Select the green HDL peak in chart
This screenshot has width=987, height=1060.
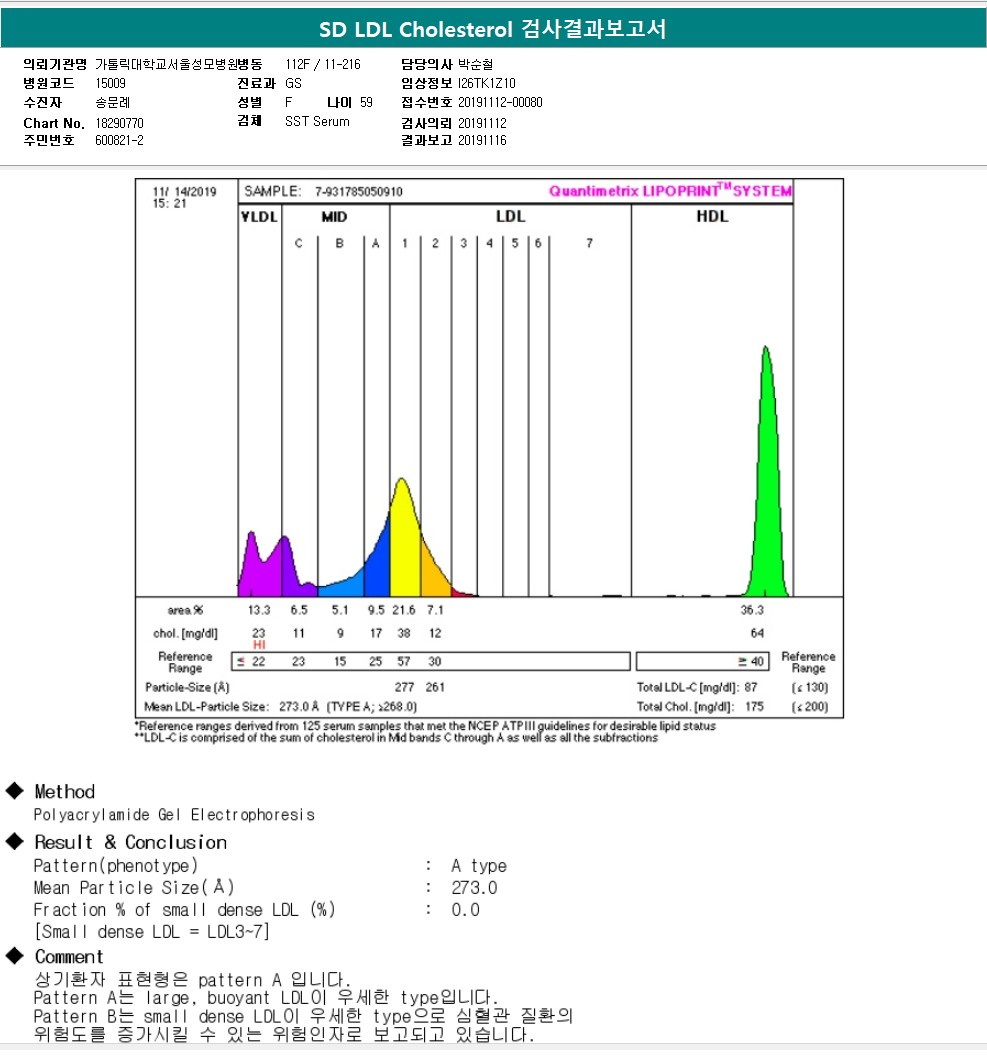click(767, 480)
